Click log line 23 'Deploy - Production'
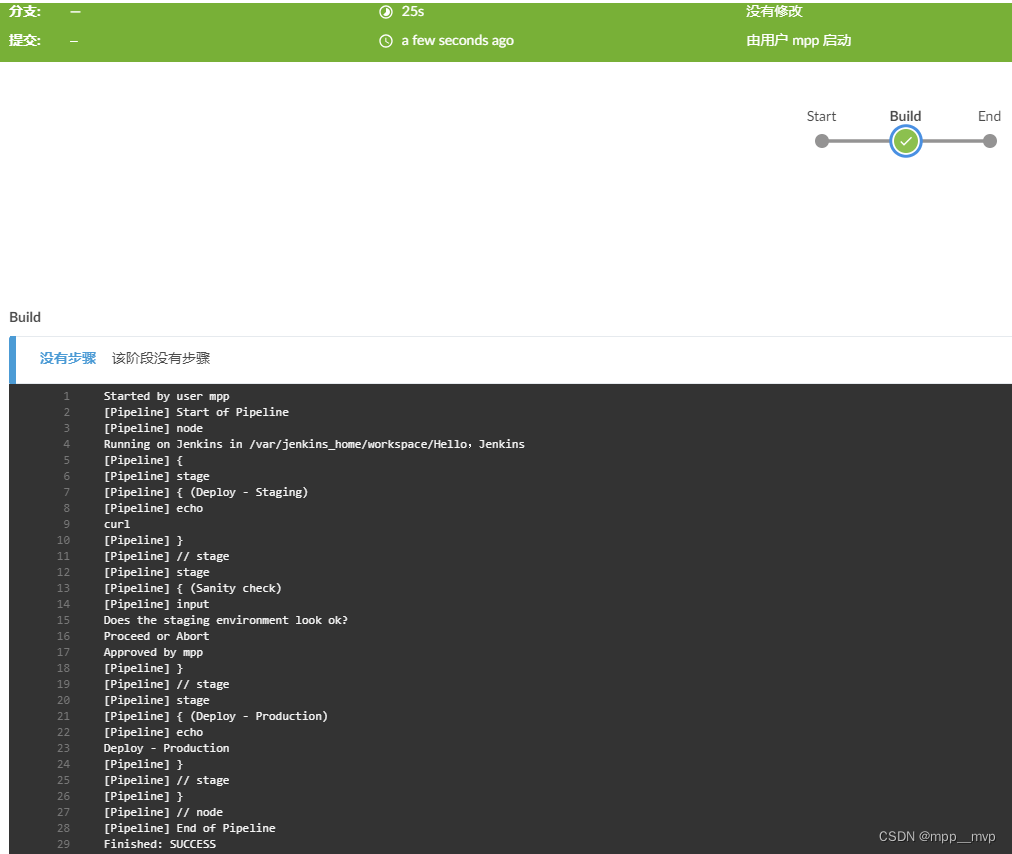The image size is (1012, 854). pos(167,748)
